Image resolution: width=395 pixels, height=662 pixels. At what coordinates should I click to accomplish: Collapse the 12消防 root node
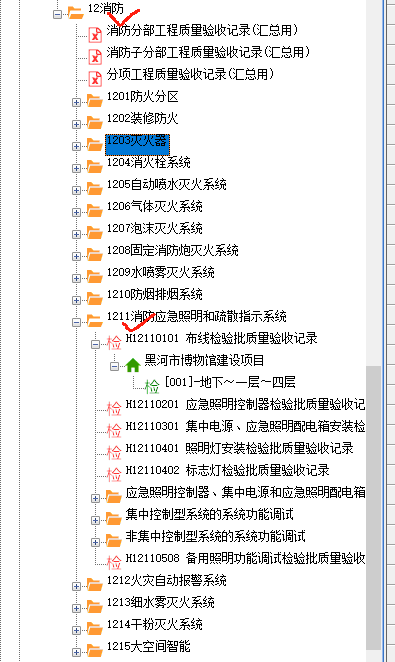(x=57, y=14)
